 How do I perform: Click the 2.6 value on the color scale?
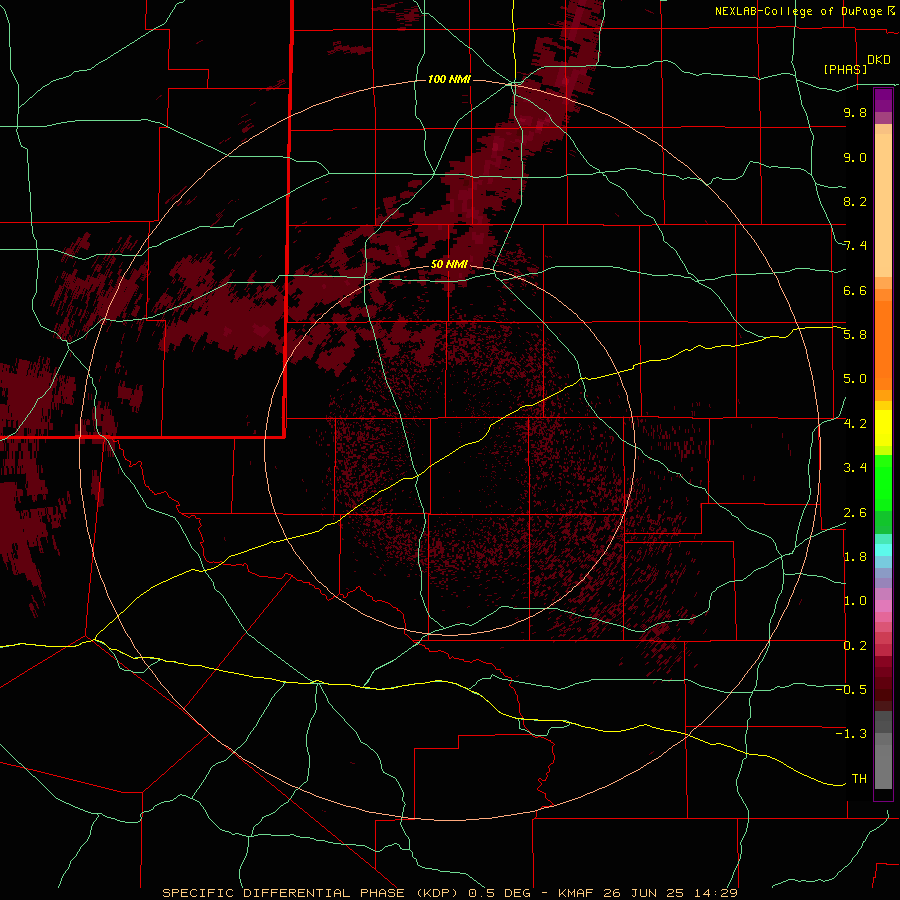point(855,513)
